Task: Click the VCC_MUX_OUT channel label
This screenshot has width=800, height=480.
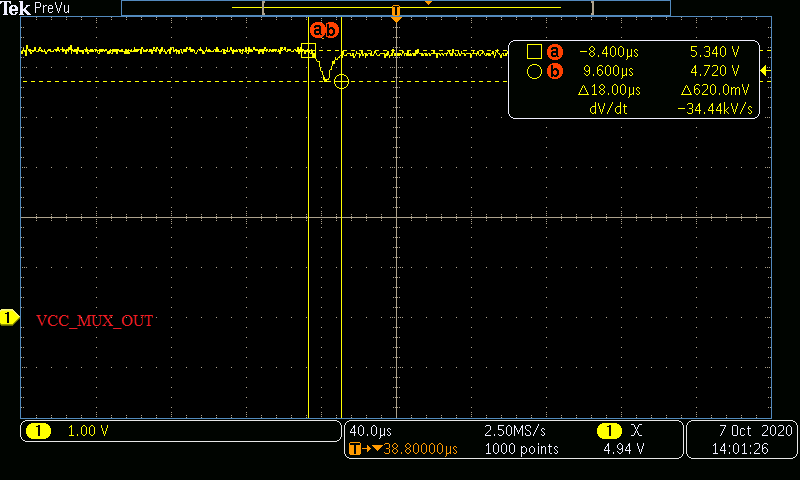Action: pyautogui.click(x=94, y=320)
